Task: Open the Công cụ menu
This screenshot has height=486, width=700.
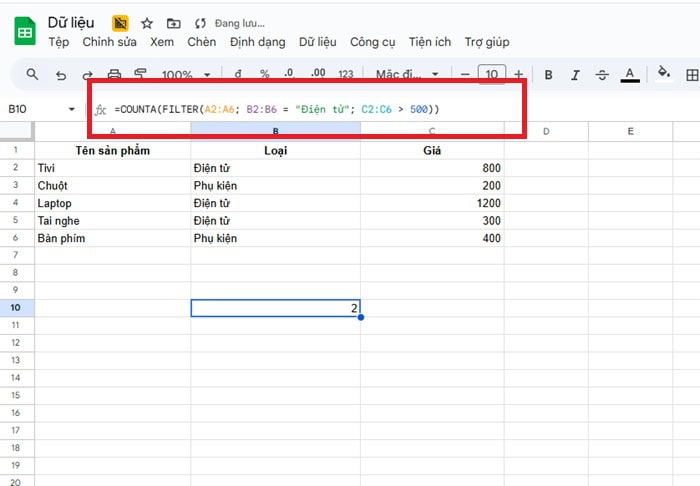Action: tap(372, 42)
